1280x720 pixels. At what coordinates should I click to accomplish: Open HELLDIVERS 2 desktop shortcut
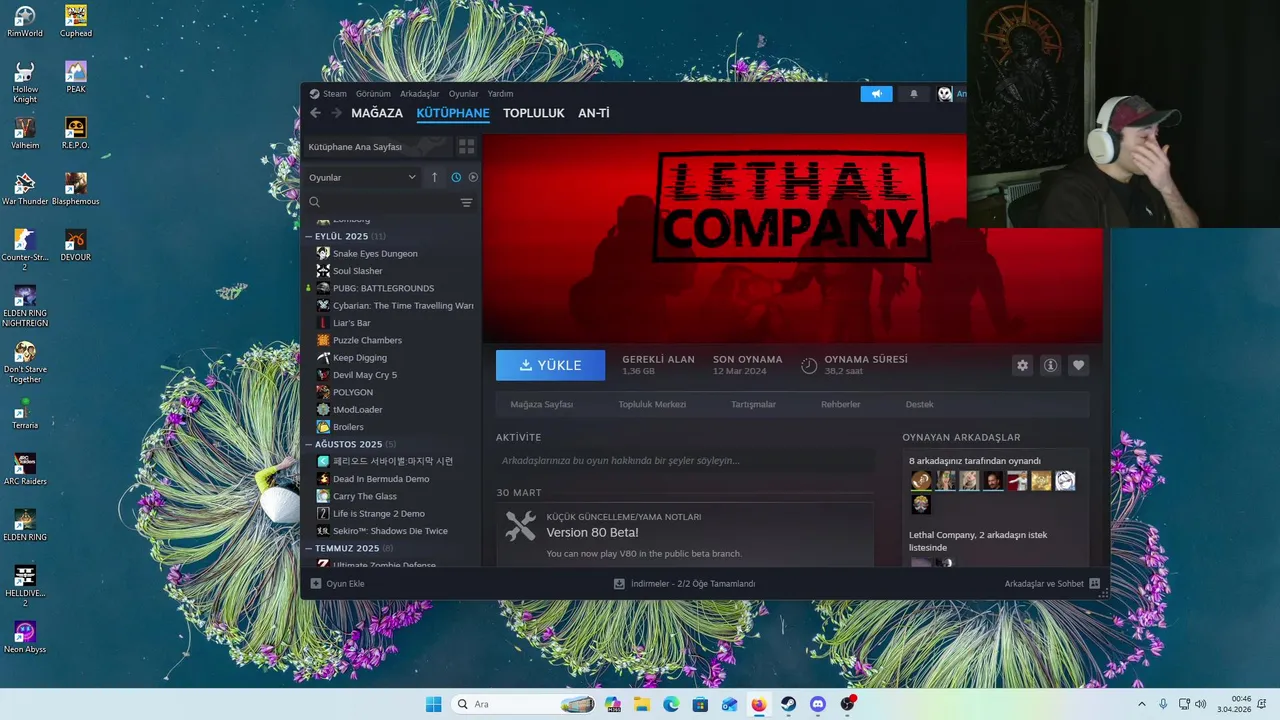pyautogui.click(x=25, y=586)
